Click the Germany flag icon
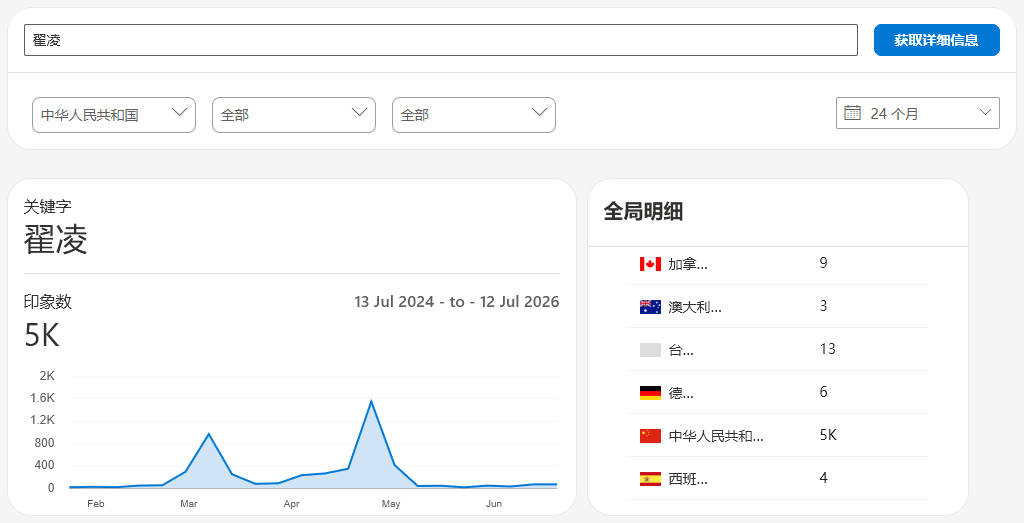This screenshot has width=1024, height=523. coord(650,393)
